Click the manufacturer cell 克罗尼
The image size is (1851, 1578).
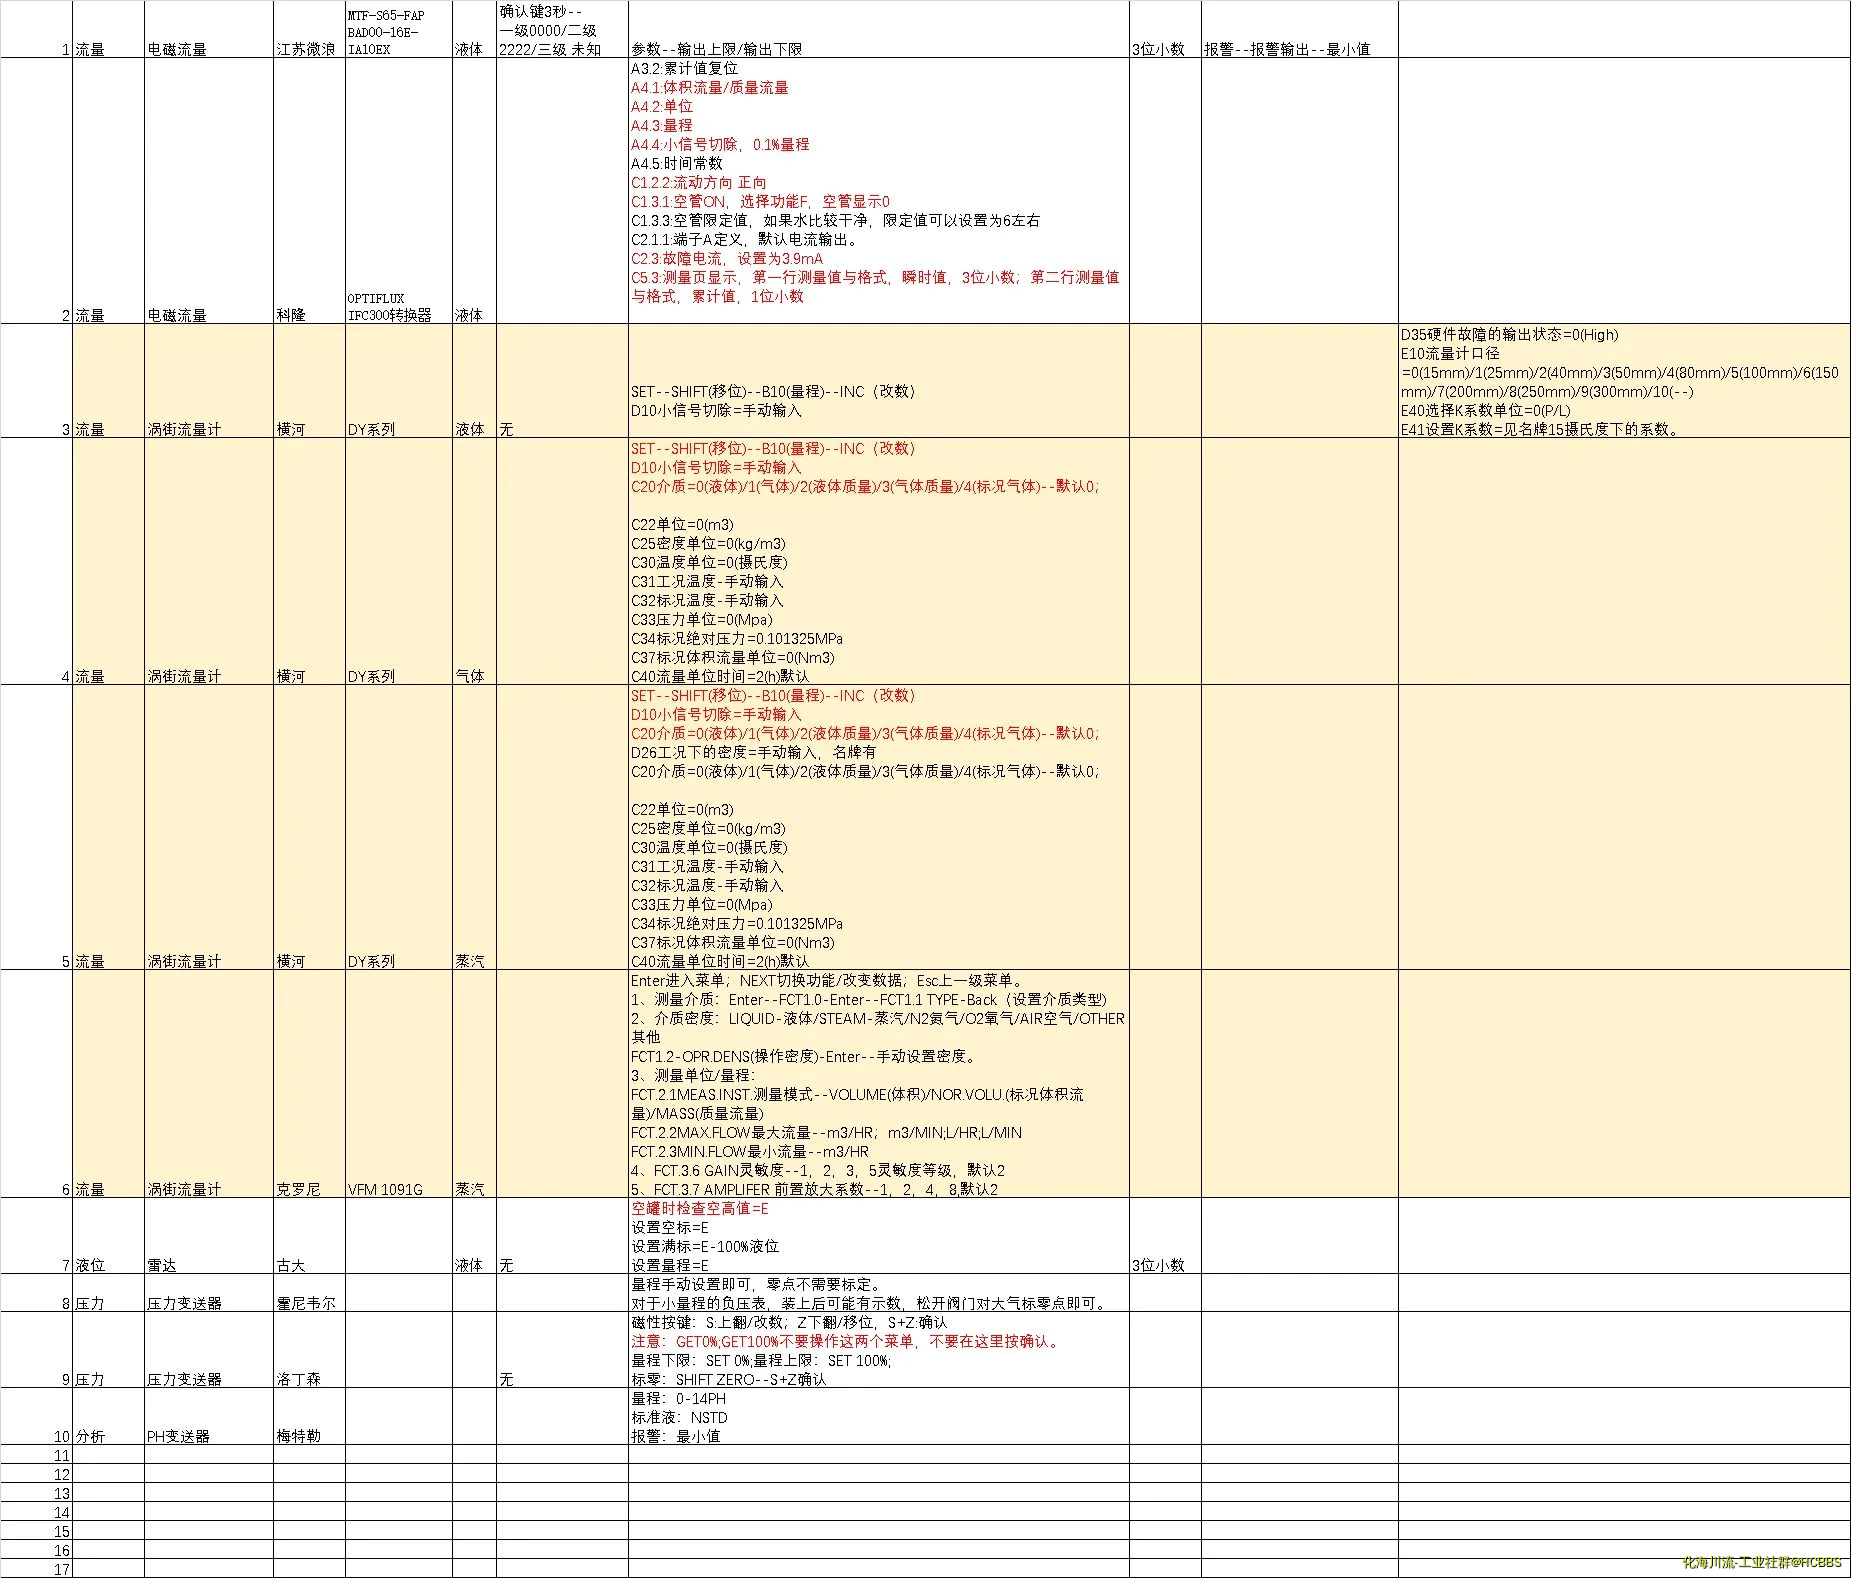point(309,1084)
